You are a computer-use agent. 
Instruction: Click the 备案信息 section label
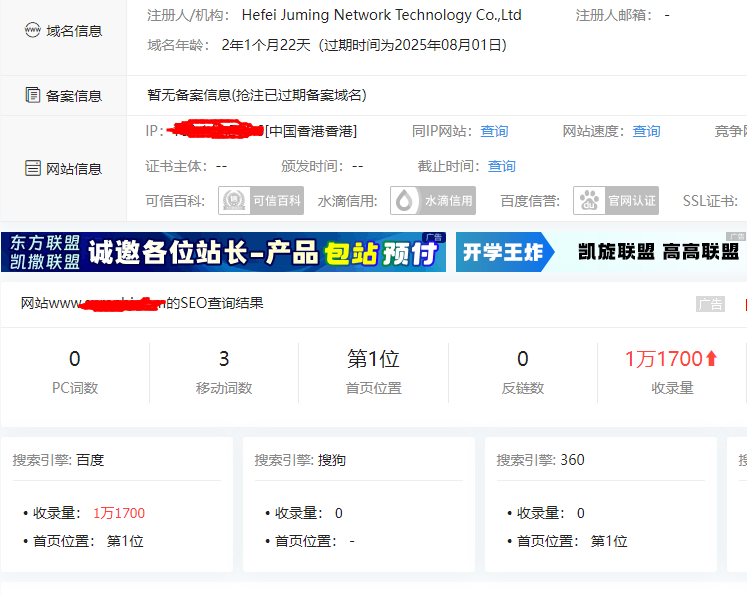[74, 96]
